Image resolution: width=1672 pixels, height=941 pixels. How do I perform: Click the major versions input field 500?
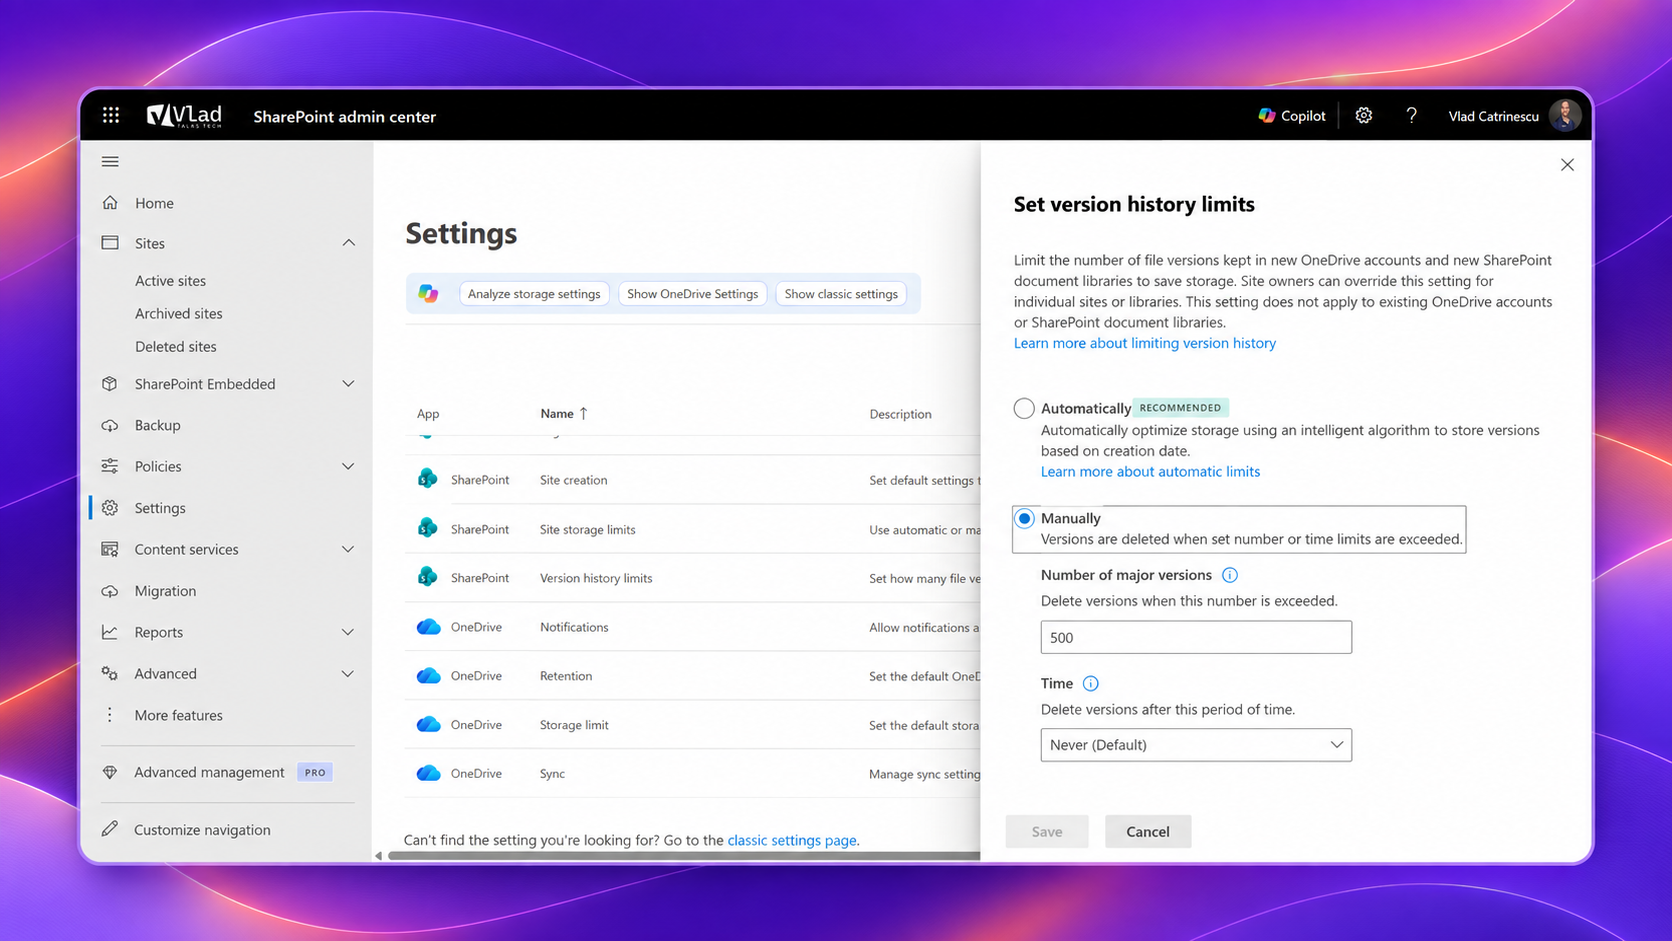(x=1196, y=637)
